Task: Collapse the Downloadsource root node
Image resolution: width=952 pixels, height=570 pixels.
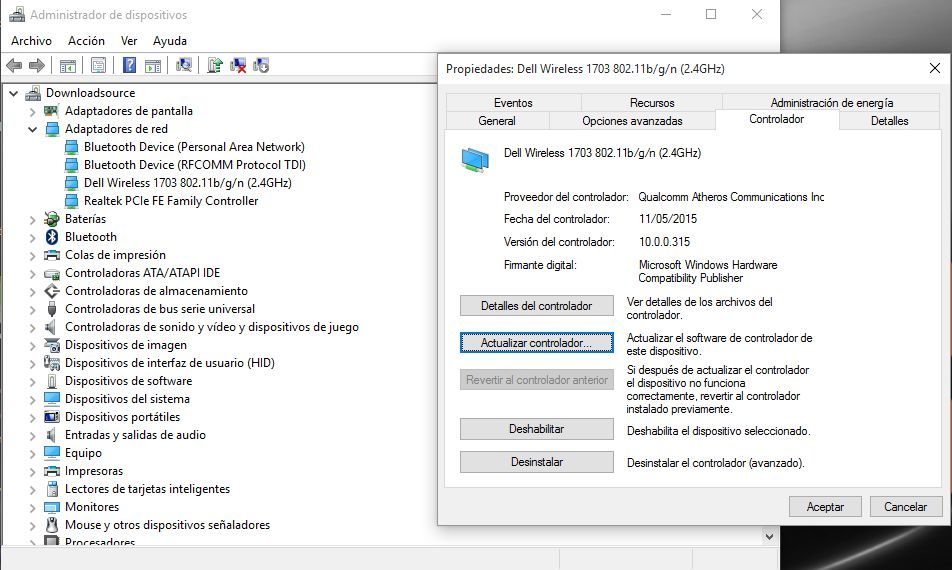Action: coord(13,93)
